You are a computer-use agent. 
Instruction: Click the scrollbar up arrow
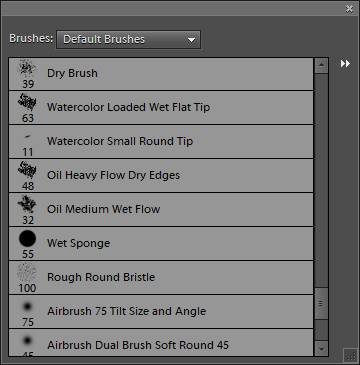tap(321, 66)
